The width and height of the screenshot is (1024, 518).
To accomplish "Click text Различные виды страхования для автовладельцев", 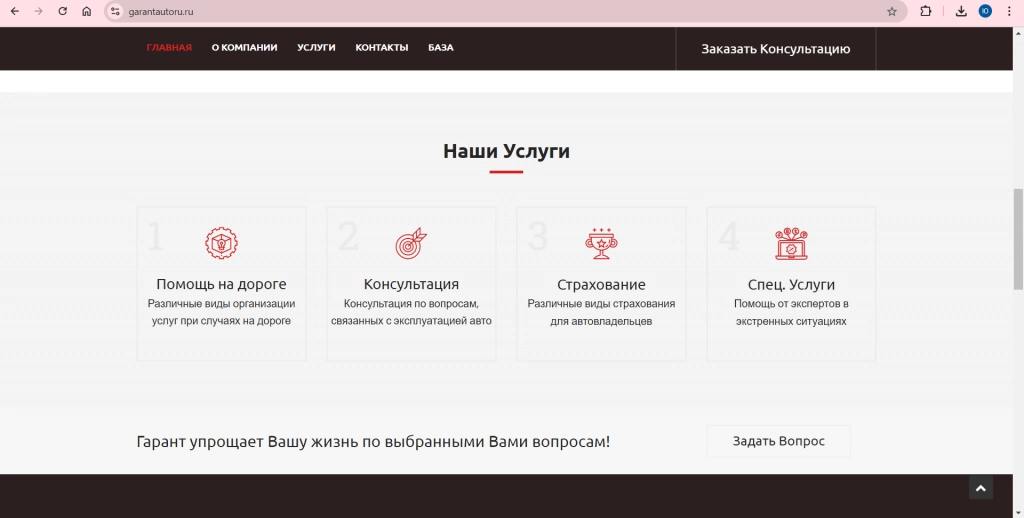I will pos(601,312).
